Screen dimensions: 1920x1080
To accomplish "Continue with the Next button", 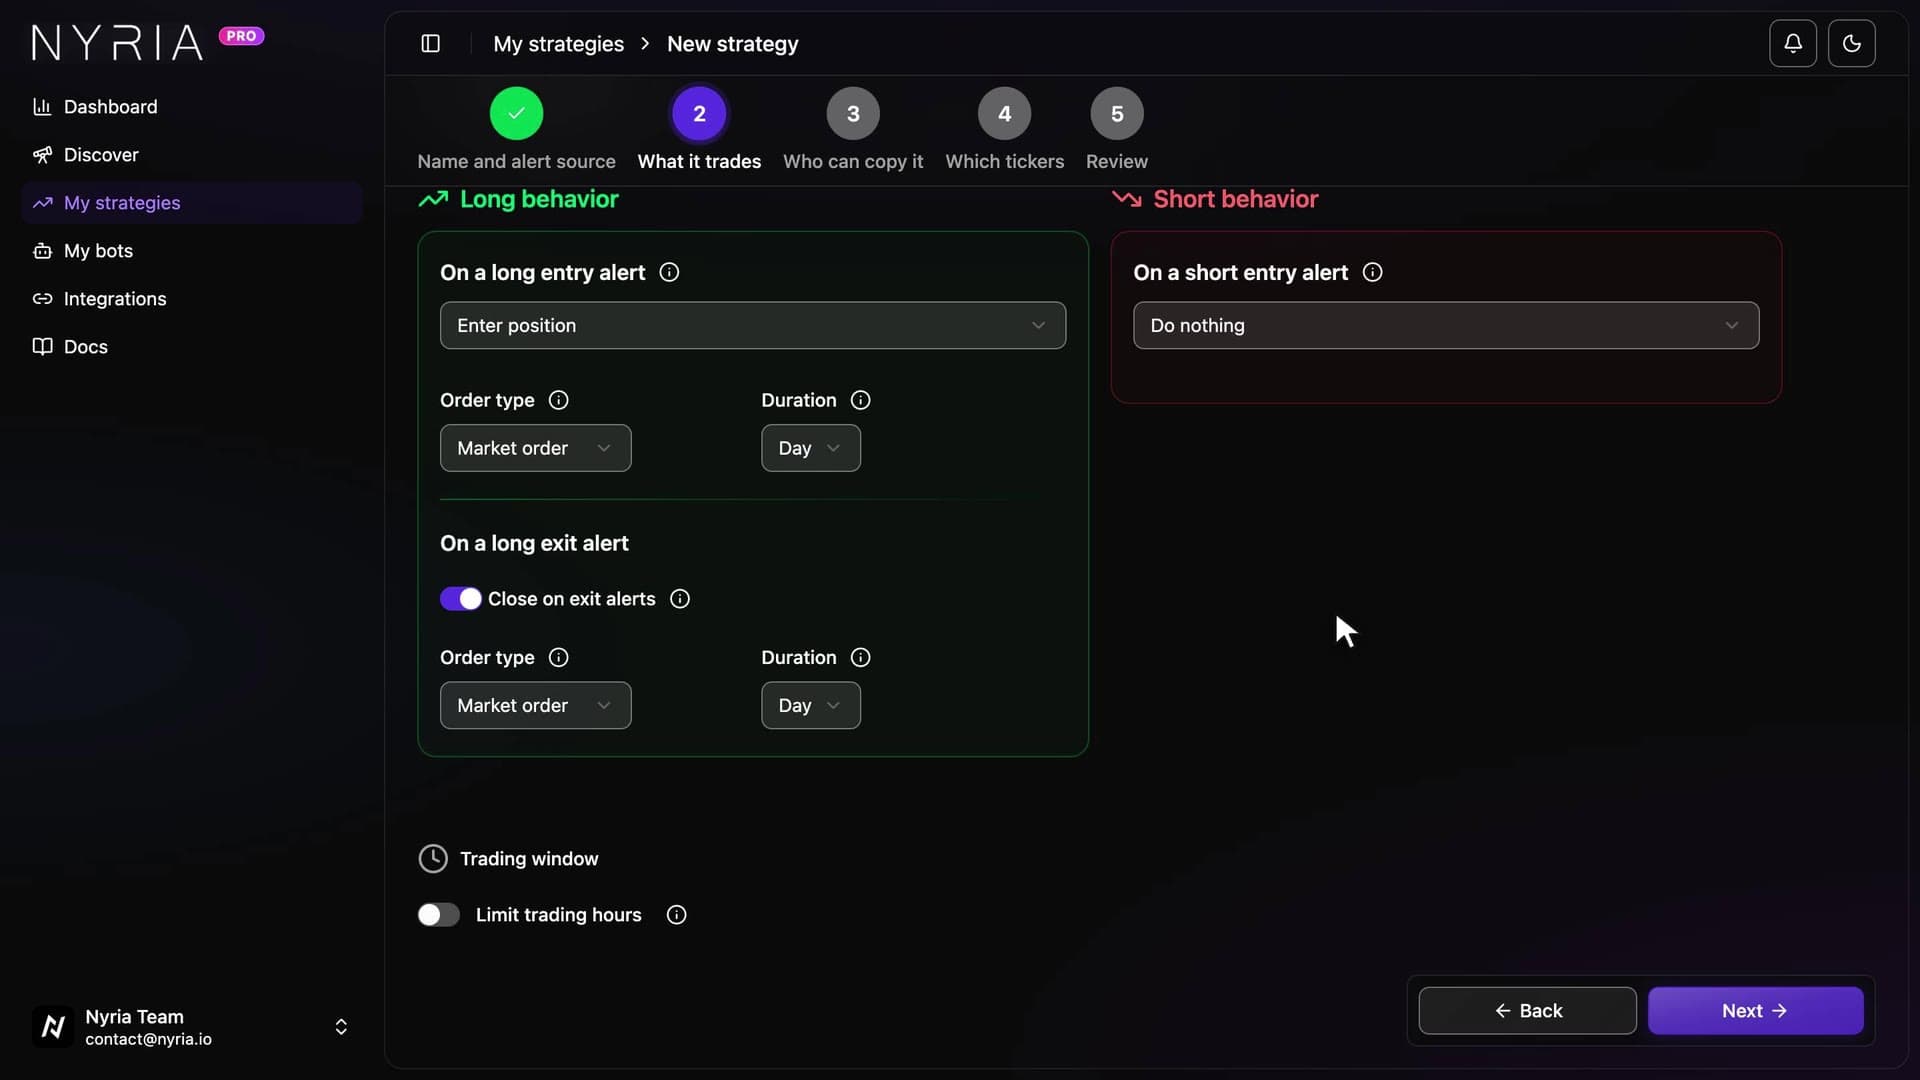I will 1755,1011.
